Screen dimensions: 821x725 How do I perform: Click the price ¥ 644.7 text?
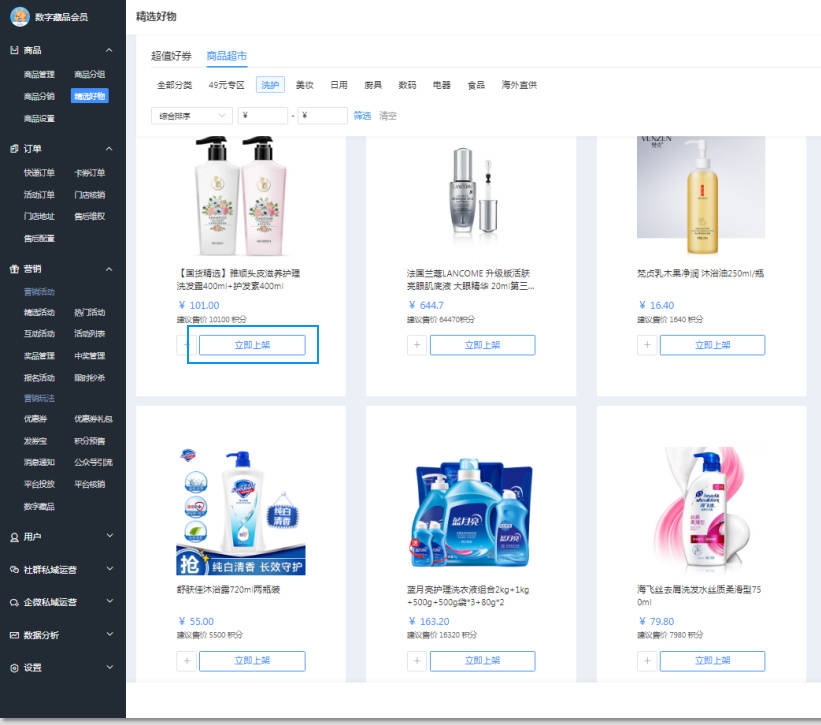pos(426,305)
